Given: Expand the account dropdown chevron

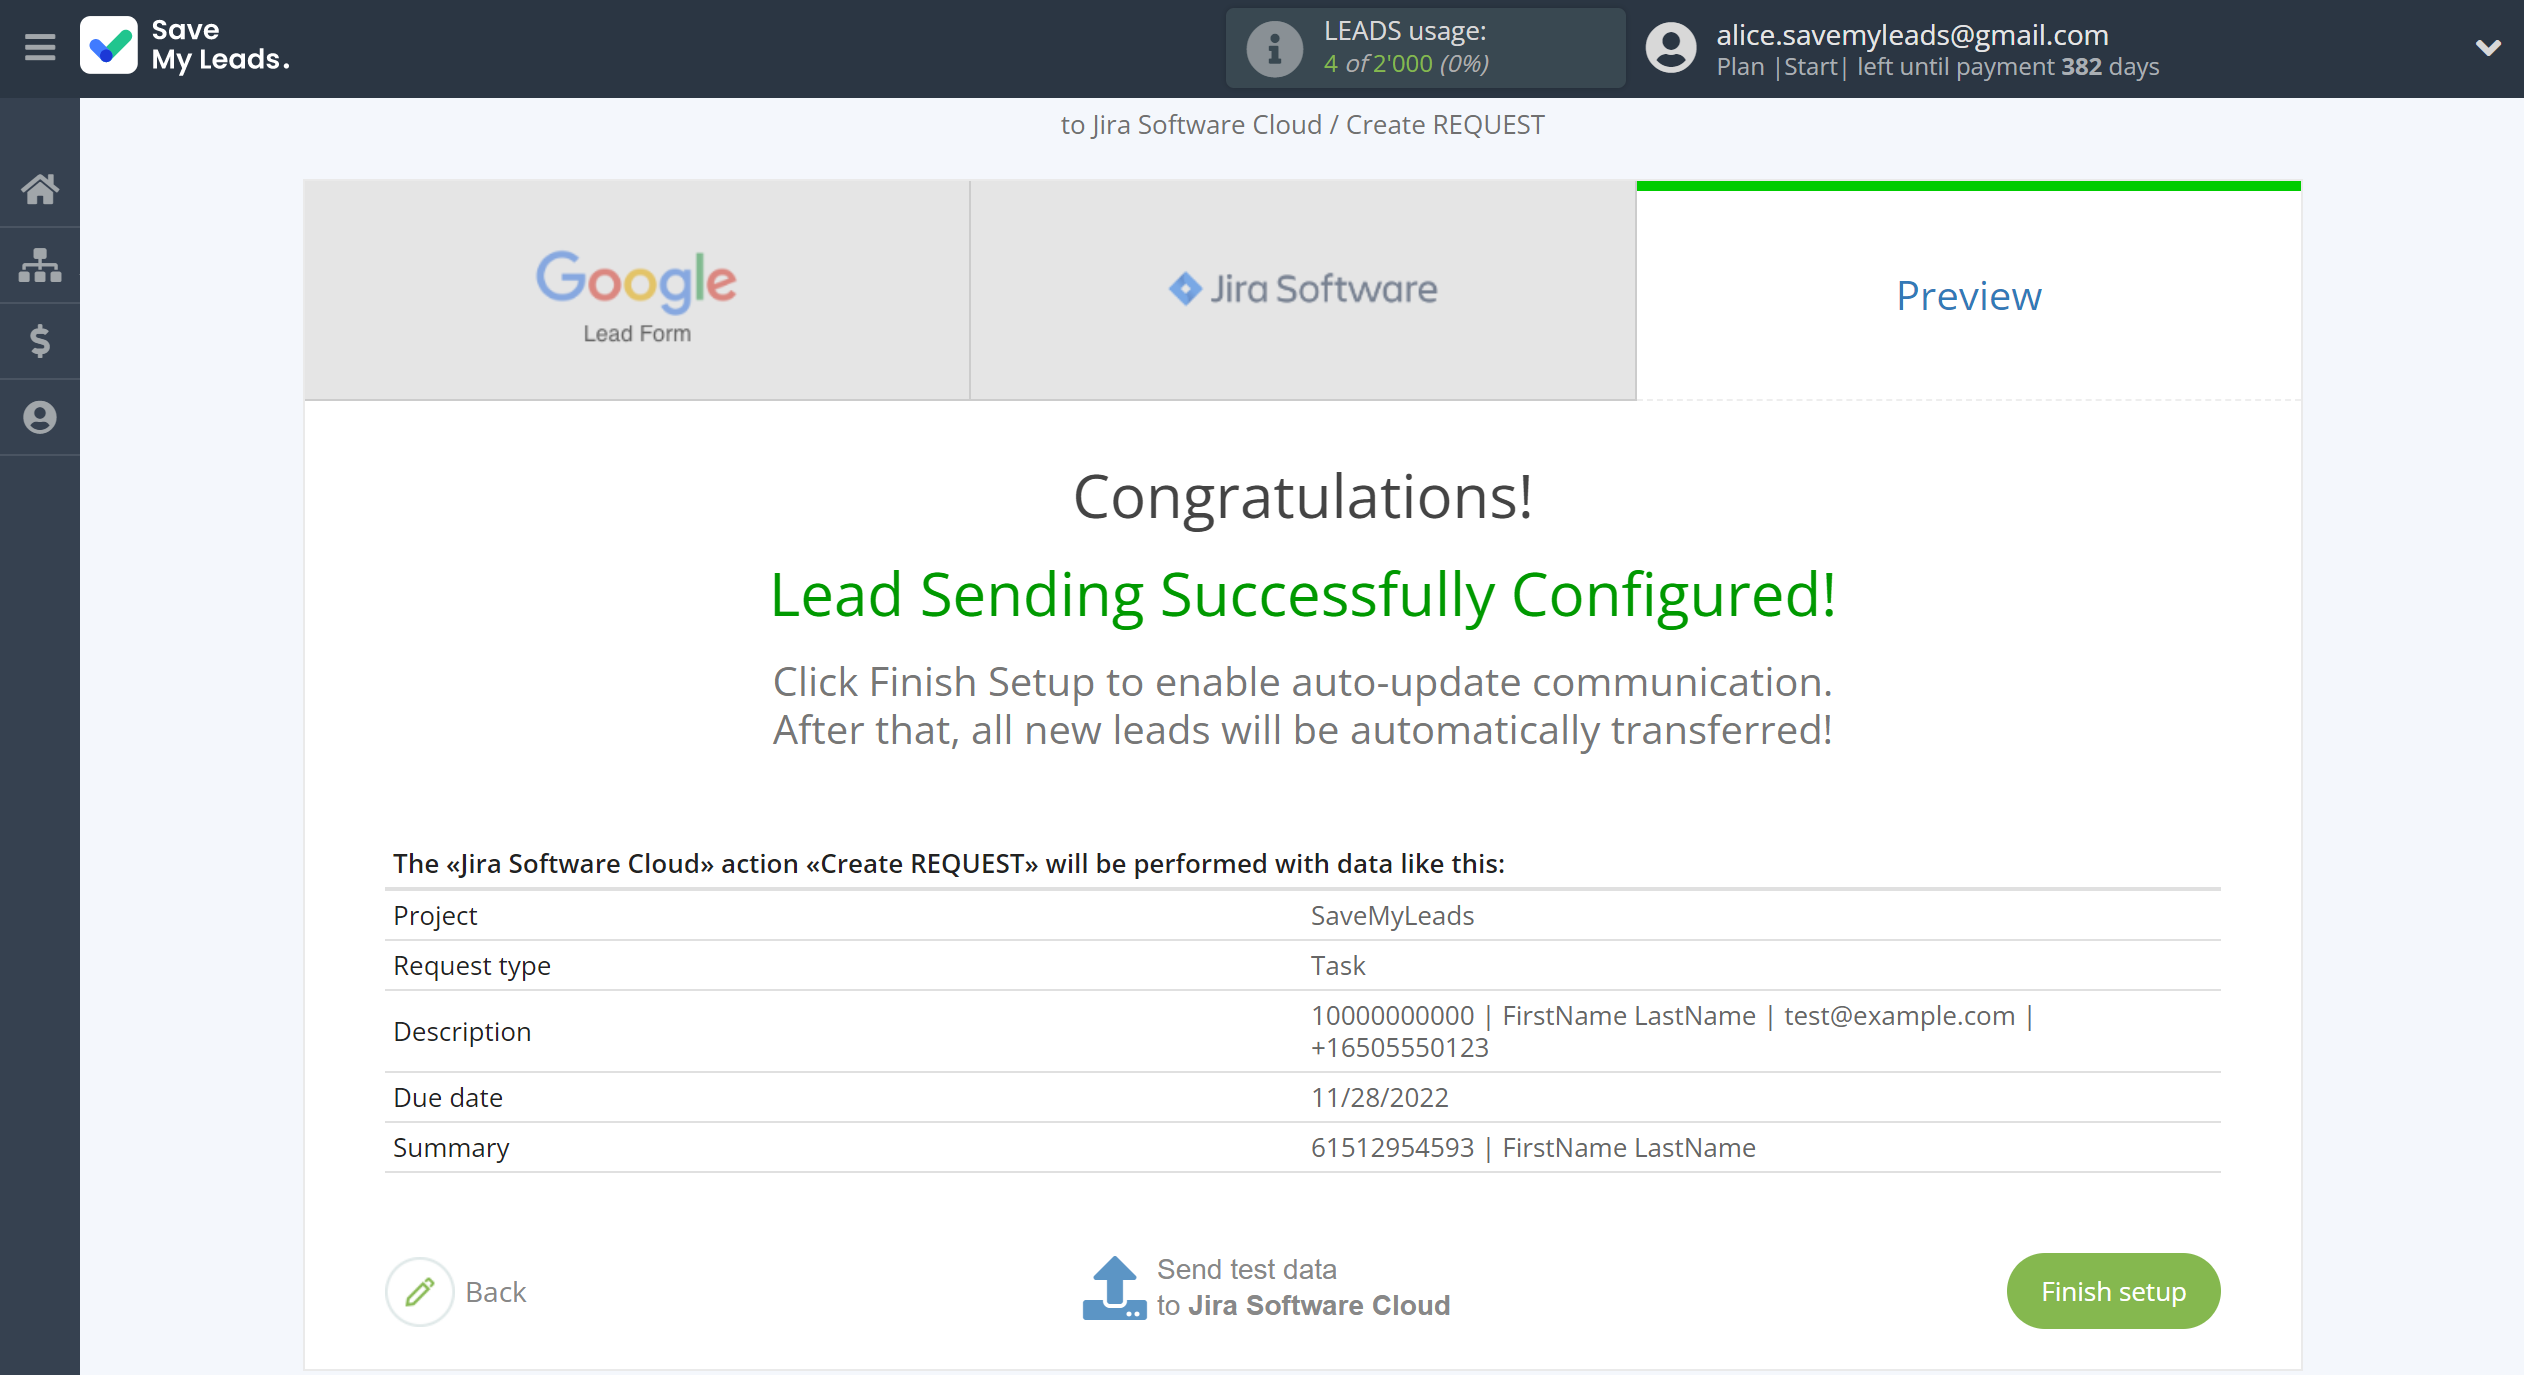Looking at the screenshot, I should coord(2488,47).
